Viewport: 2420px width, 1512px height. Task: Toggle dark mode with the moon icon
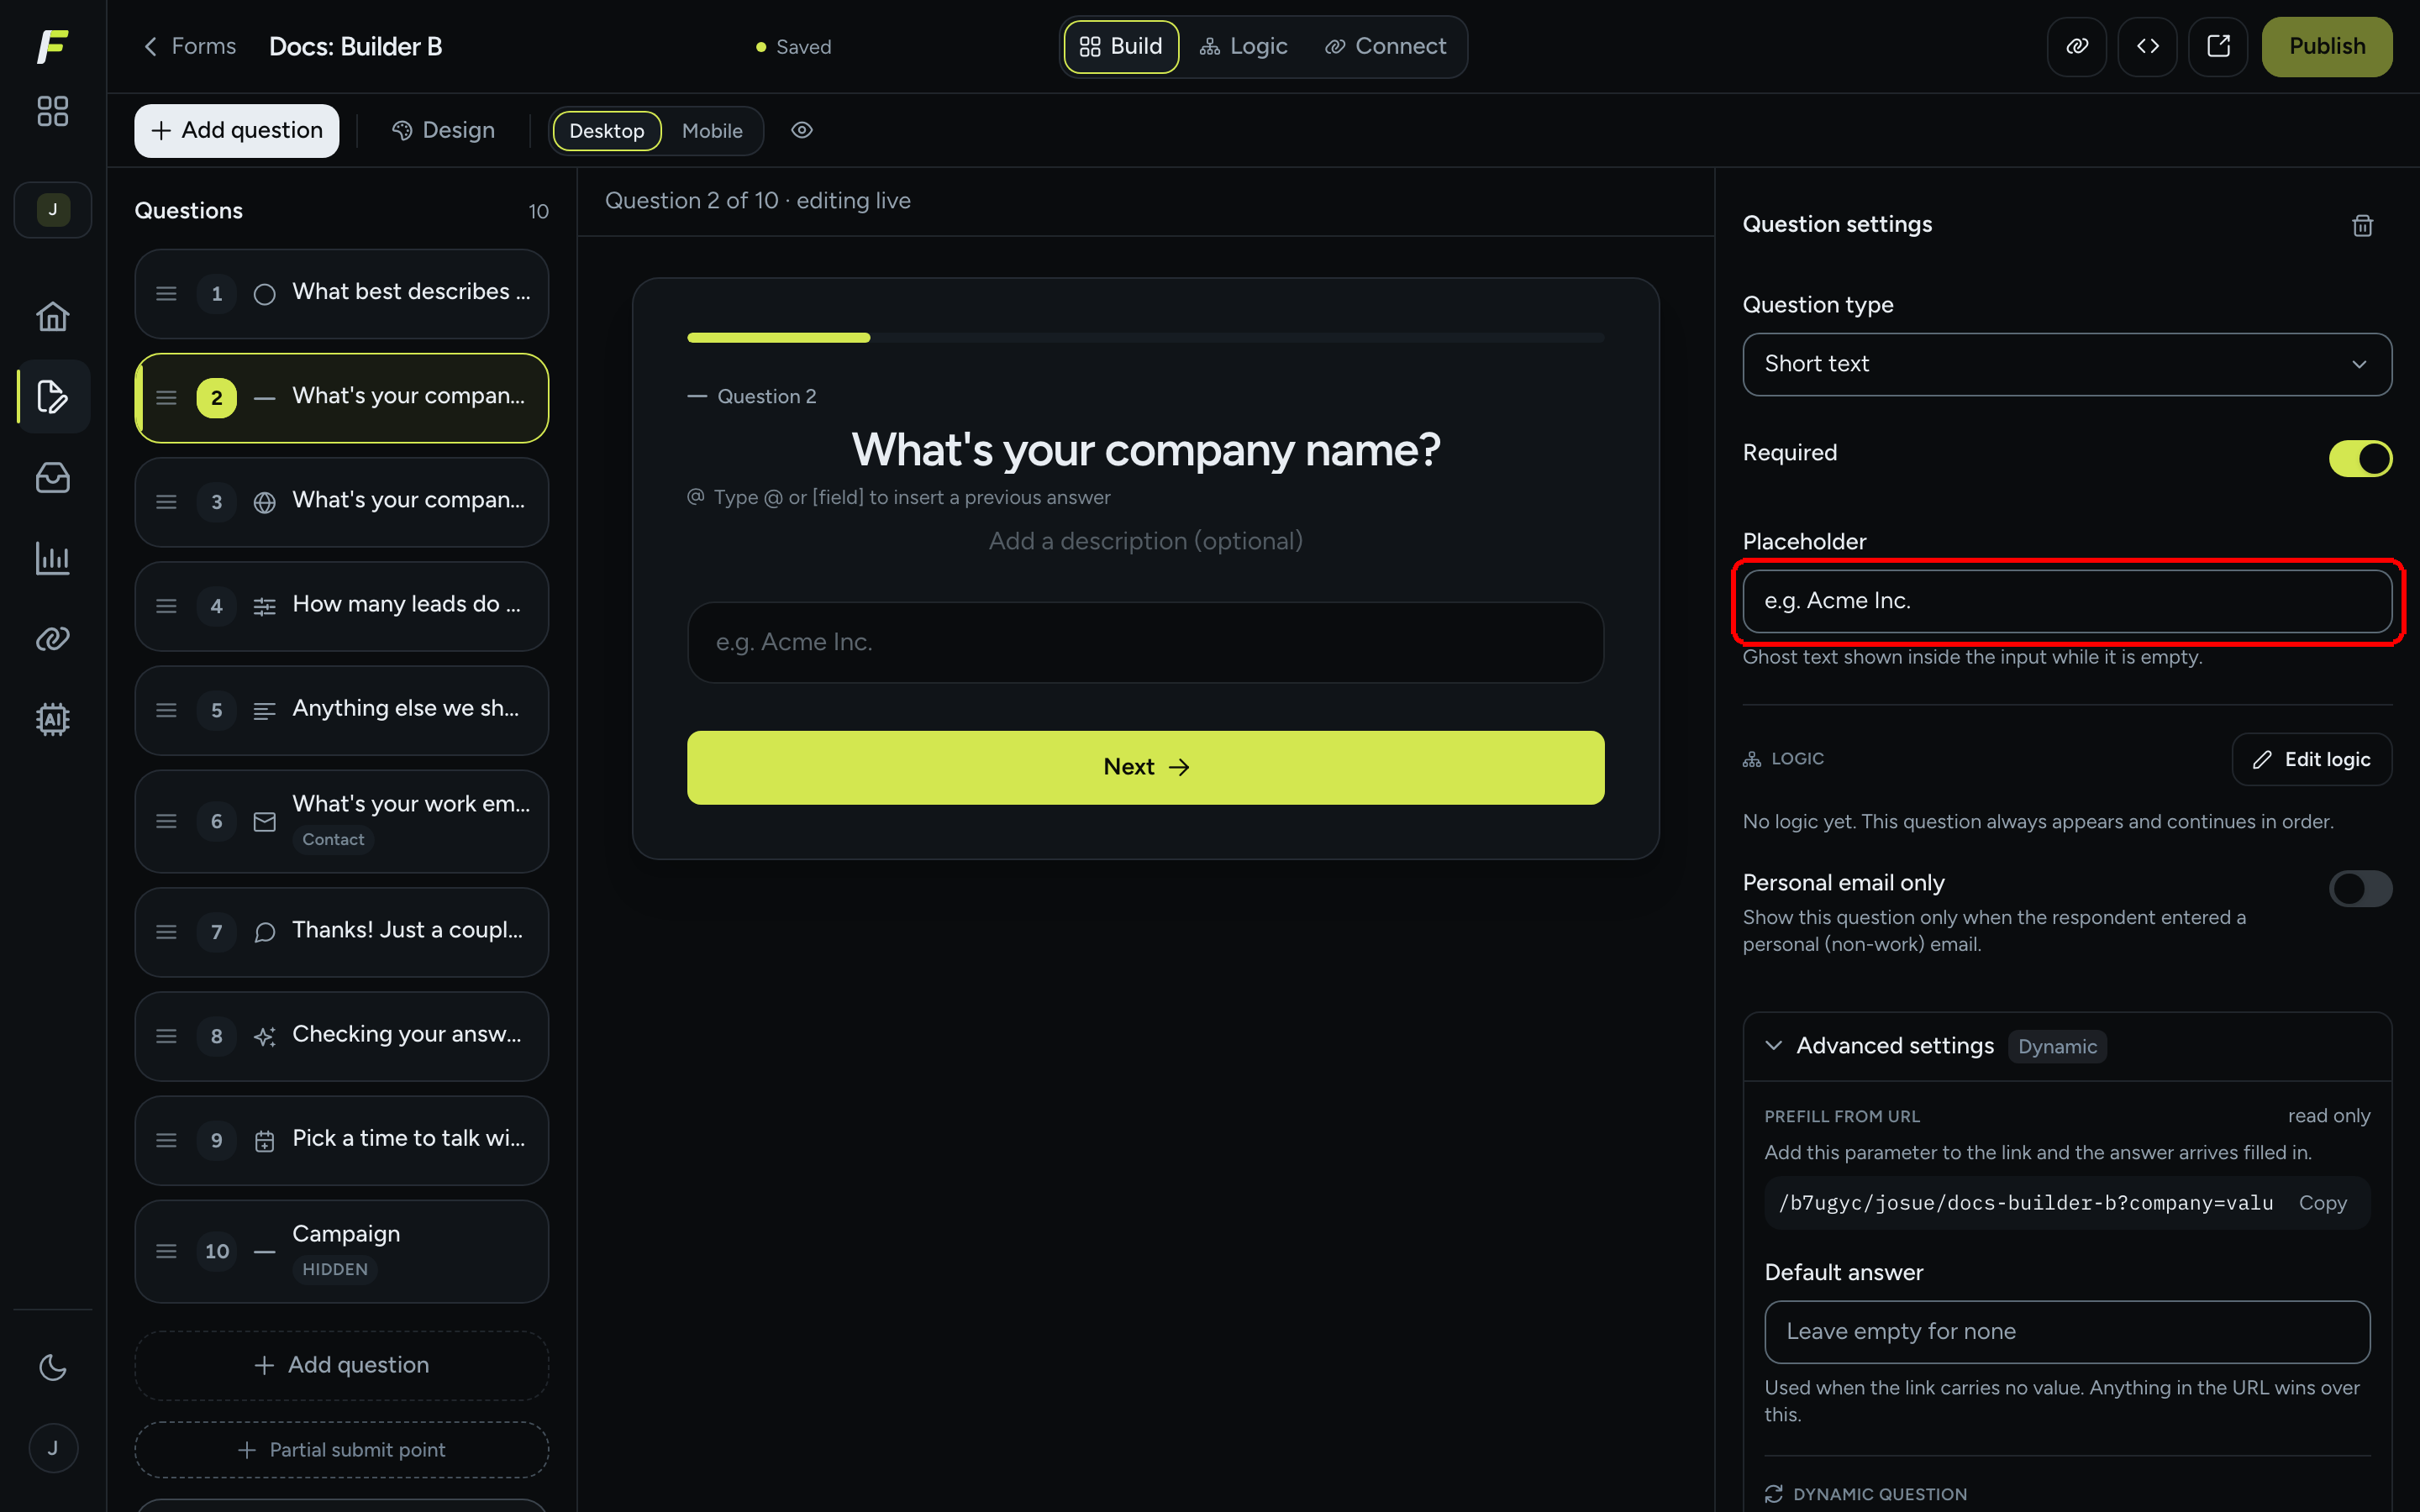click(52, 1367)
